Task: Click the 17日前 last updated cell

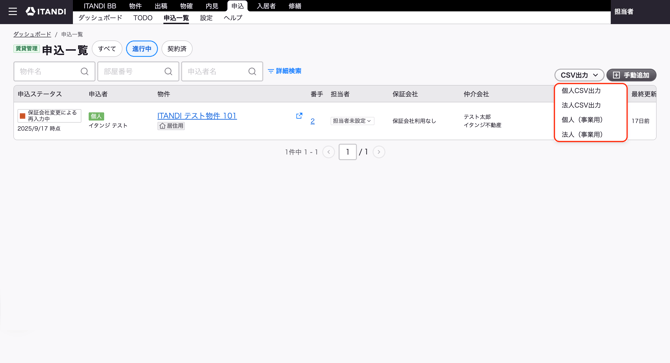Action: 640,121
